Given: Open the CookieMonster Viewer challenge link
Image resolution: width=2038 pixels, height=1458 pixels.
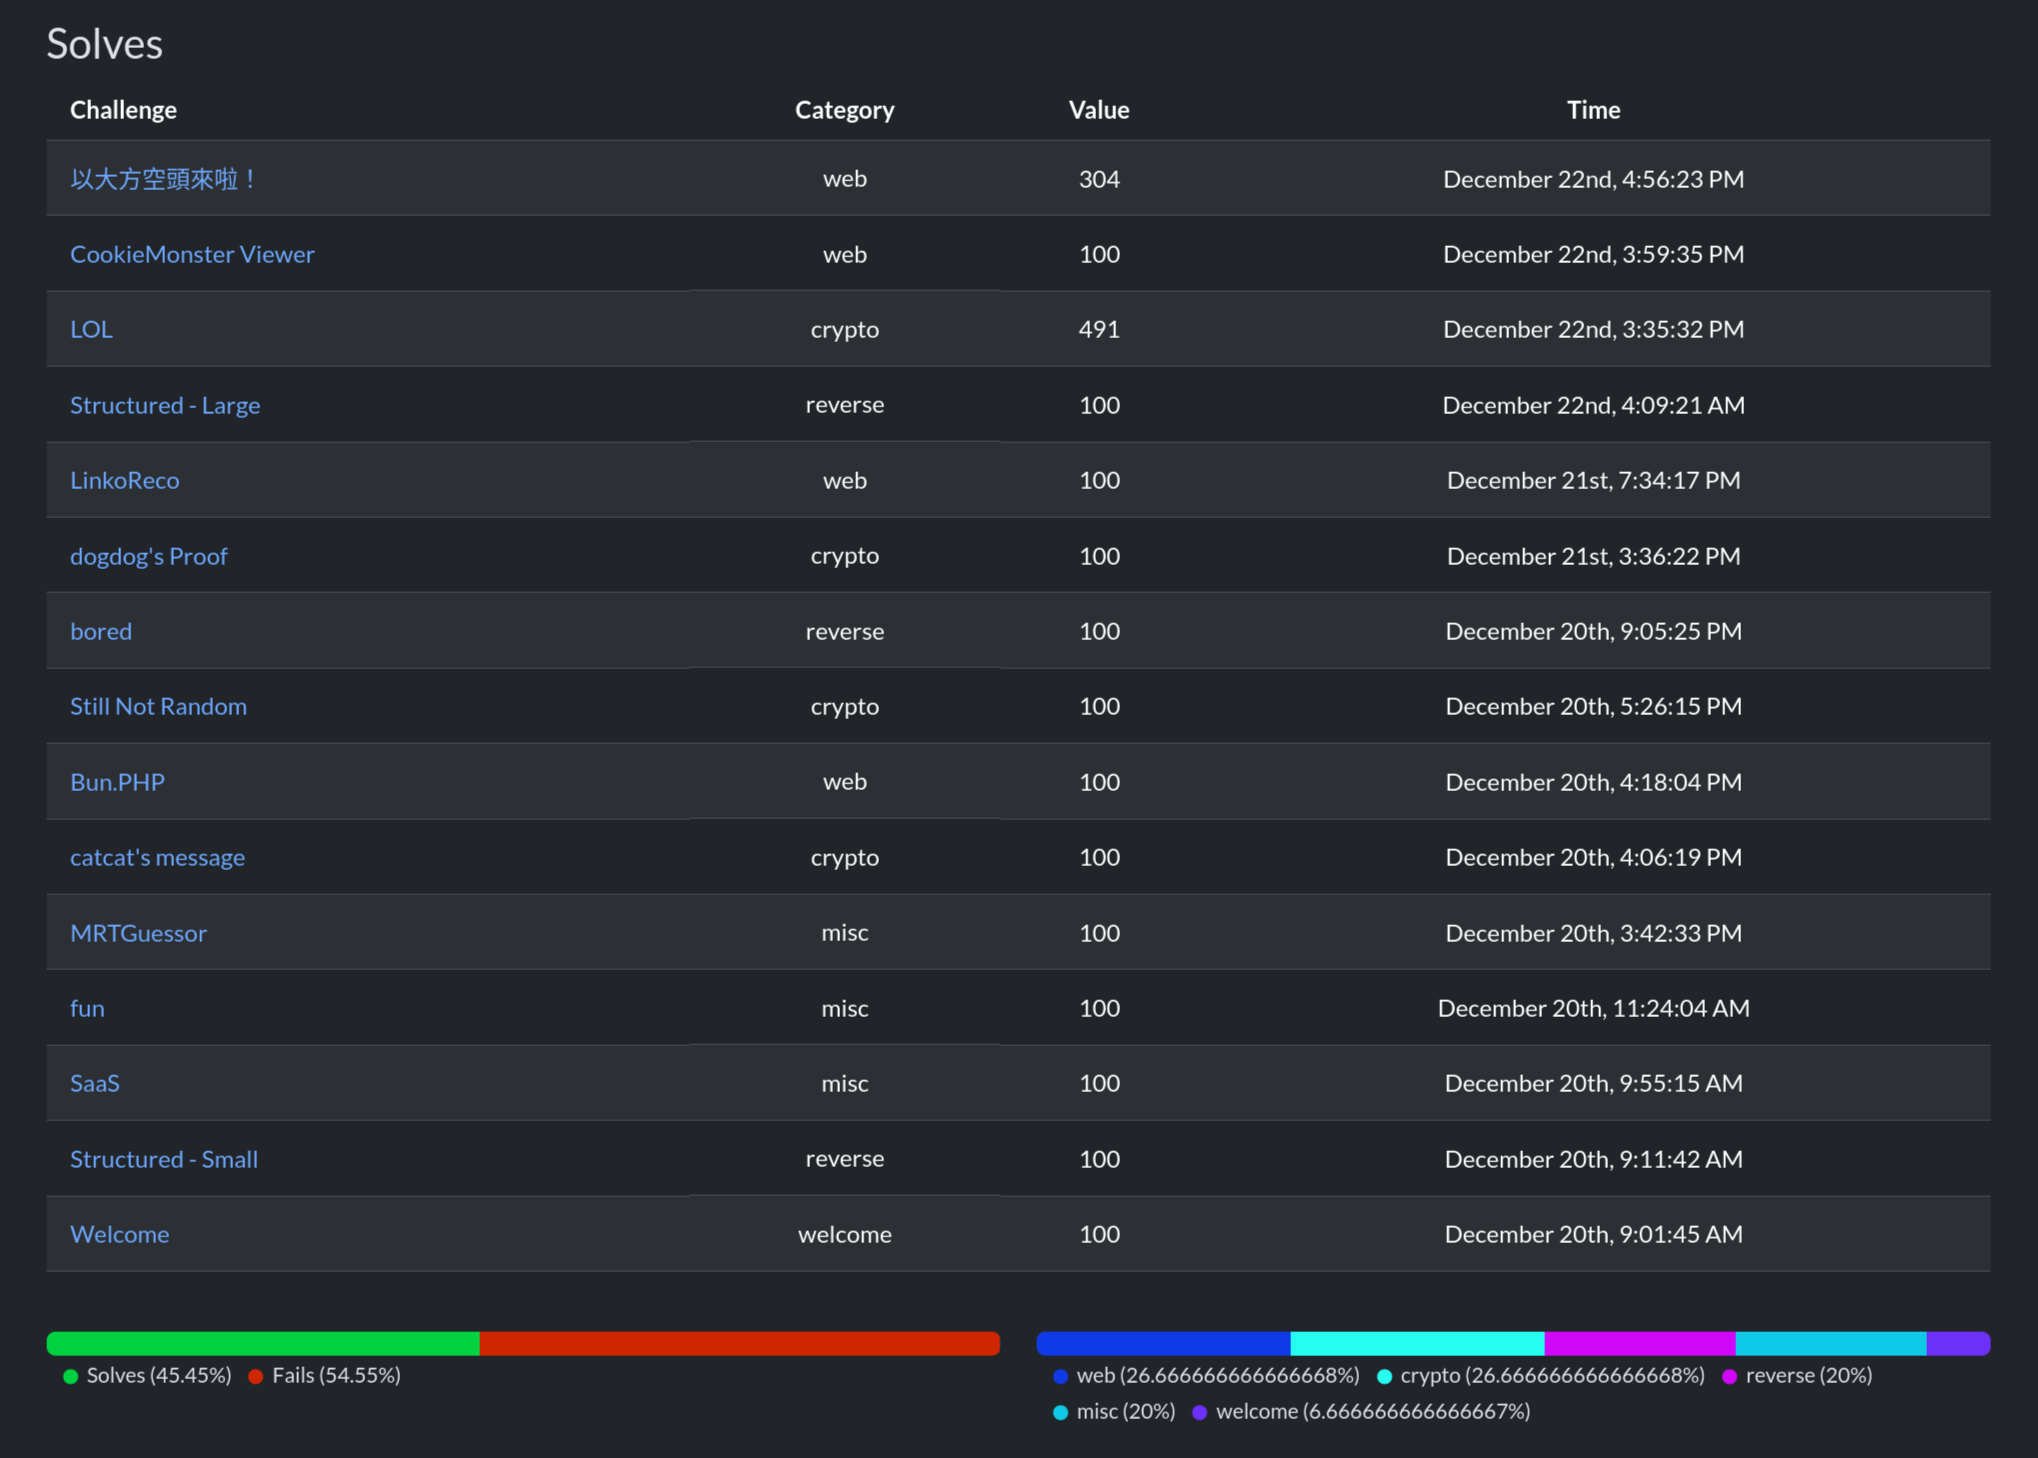Looking at the screenshot, I should [x=192, y=254].
